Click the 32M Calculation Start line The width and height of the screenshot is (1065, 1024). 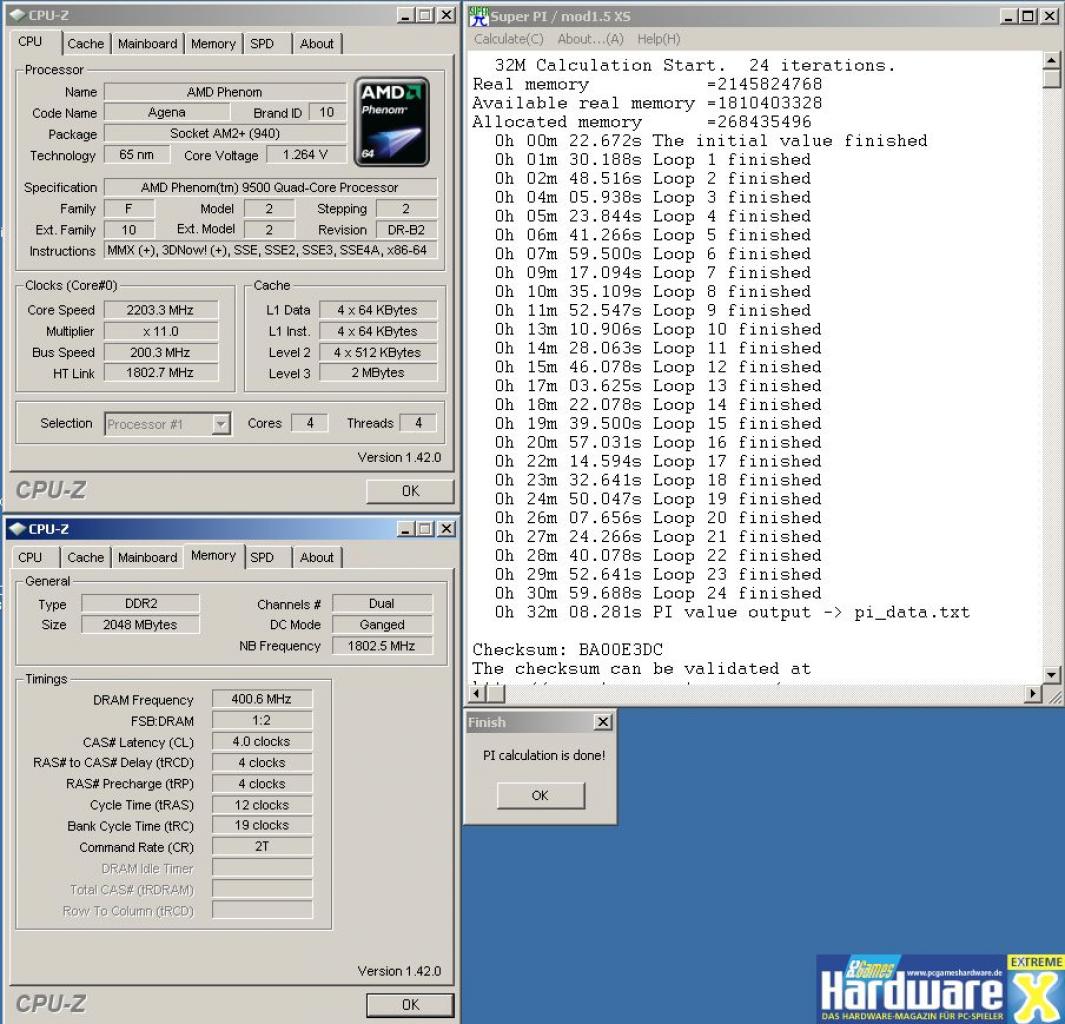point(695,66)
